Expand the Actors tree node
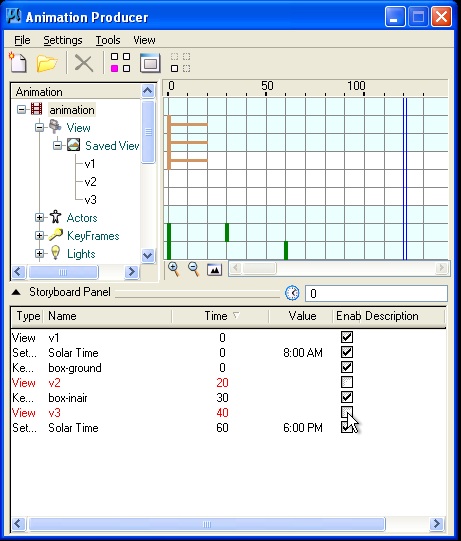 39,218
